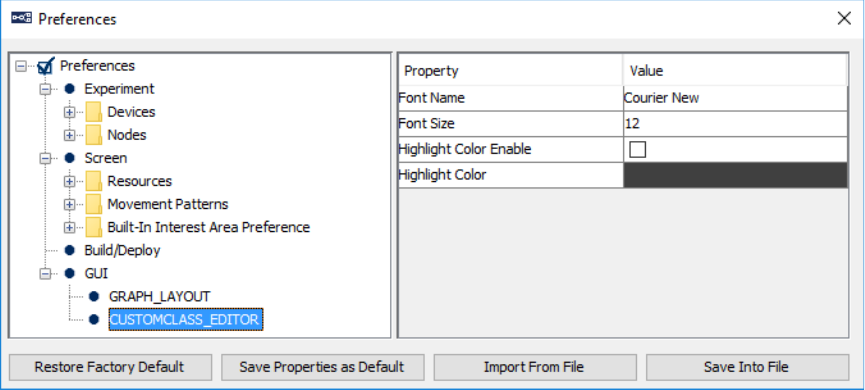
Task: Click the application icon in title bar
Action: [22, 19]
